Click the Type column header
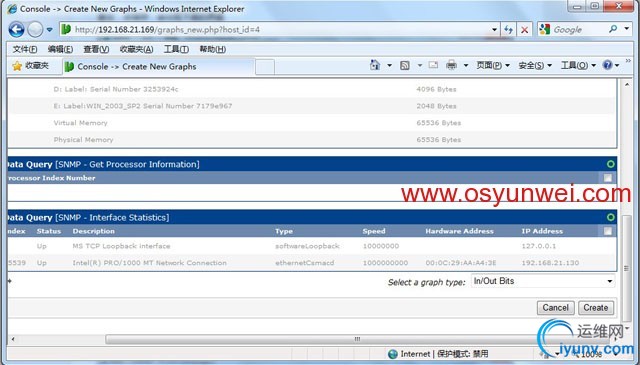 pos(284,231)
